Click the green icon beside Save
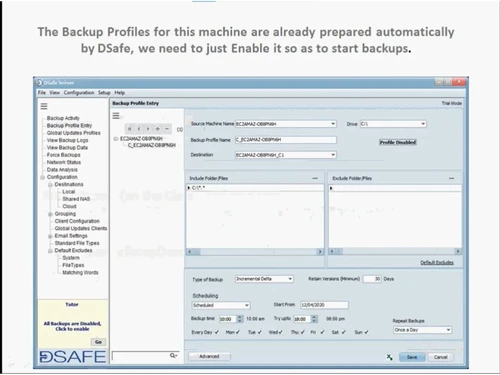Viewport: 500px width, 375px height. pos(389,357)
